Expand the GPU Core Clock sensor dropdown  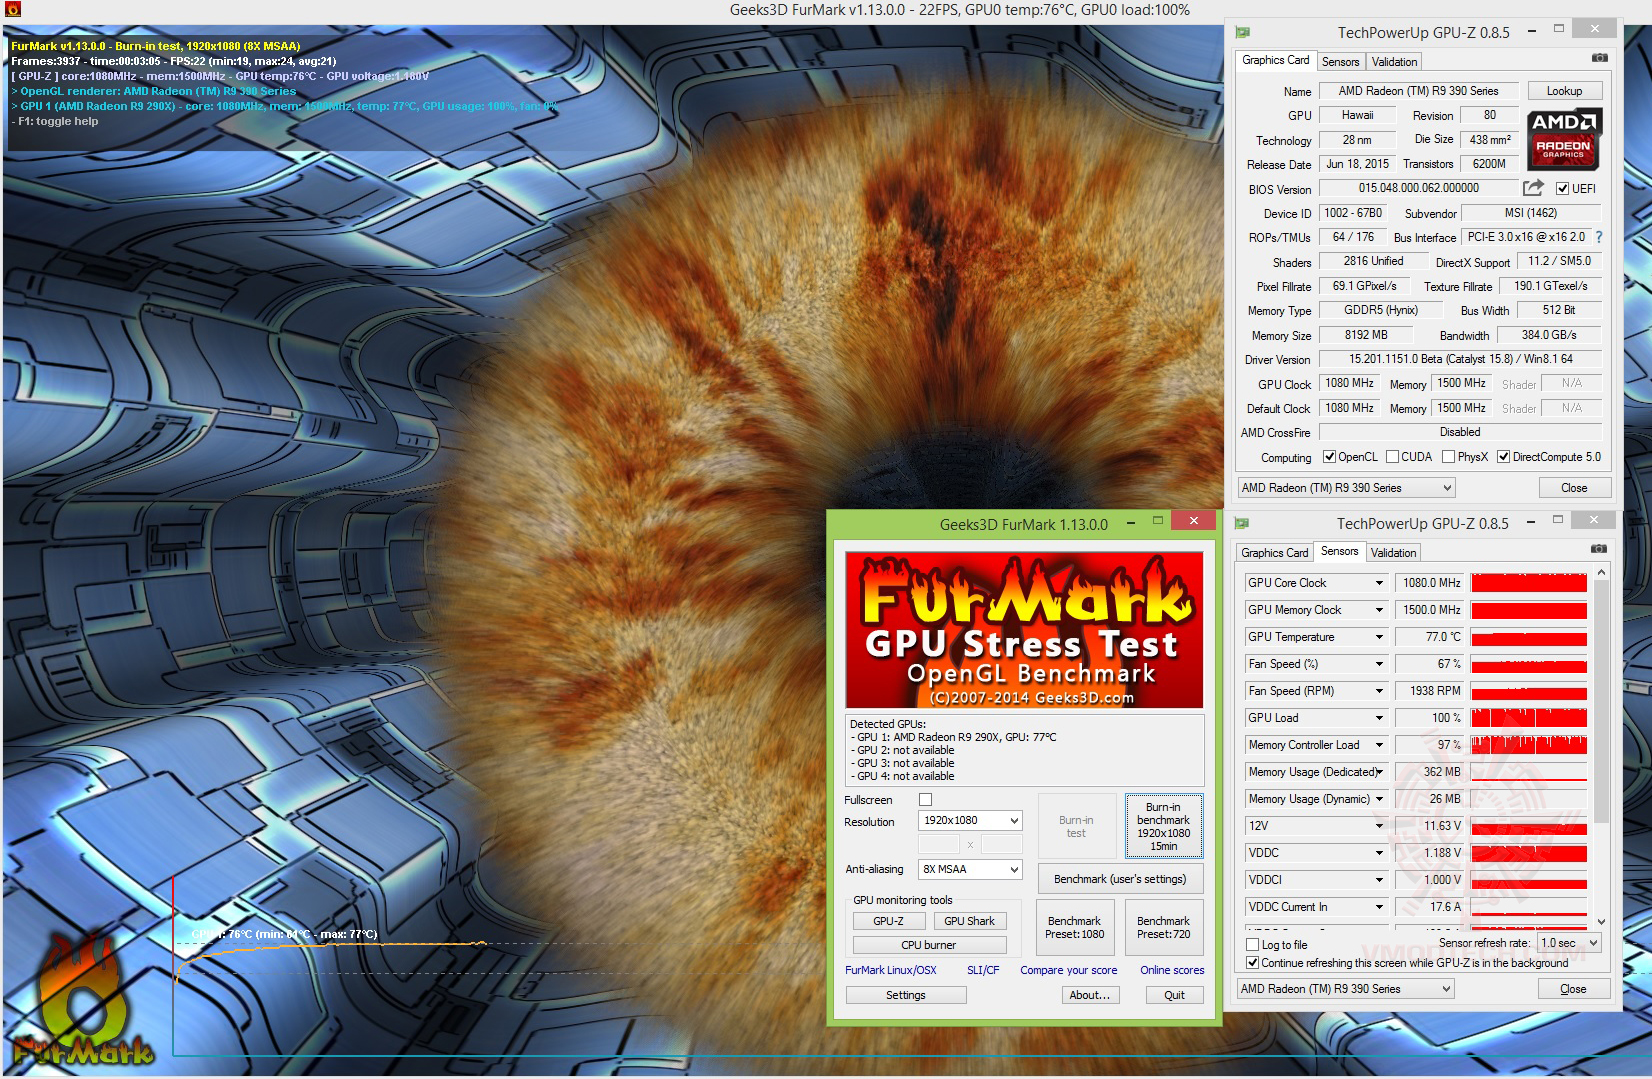pyautogui.click(x=1379, y=583)
